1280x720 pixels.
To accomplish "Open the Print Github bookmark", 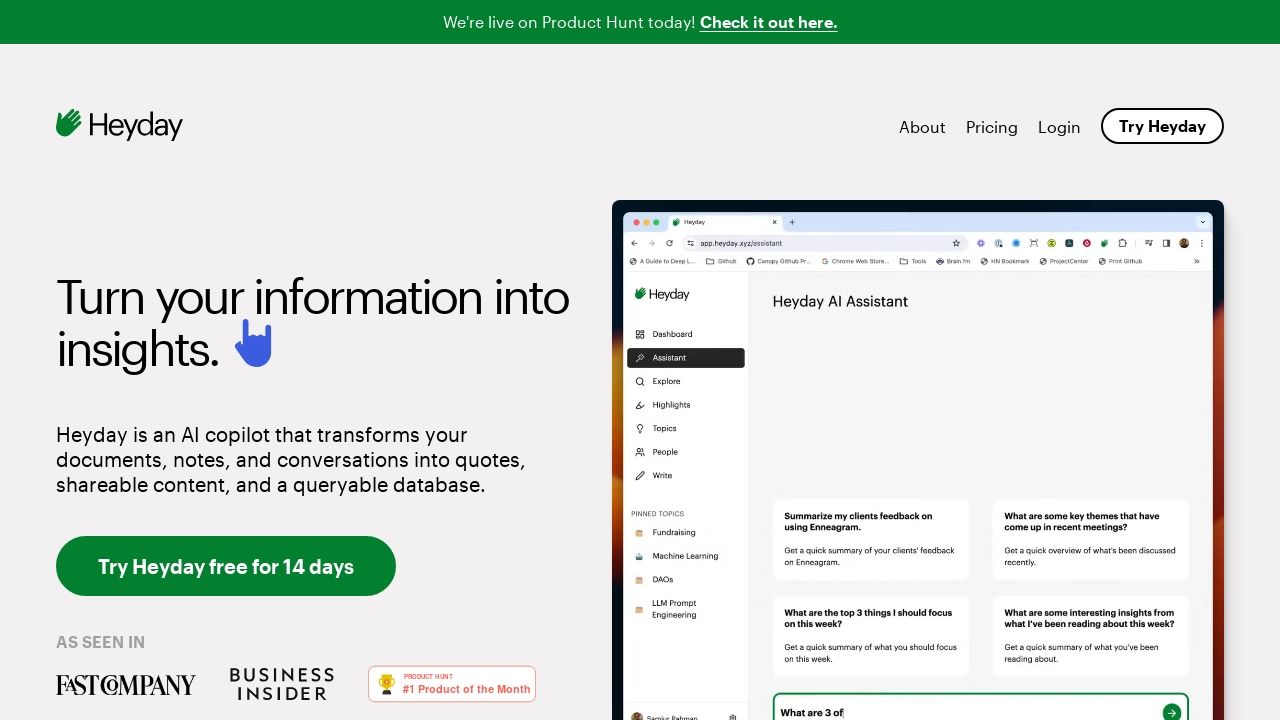I will pos(1120,261).
